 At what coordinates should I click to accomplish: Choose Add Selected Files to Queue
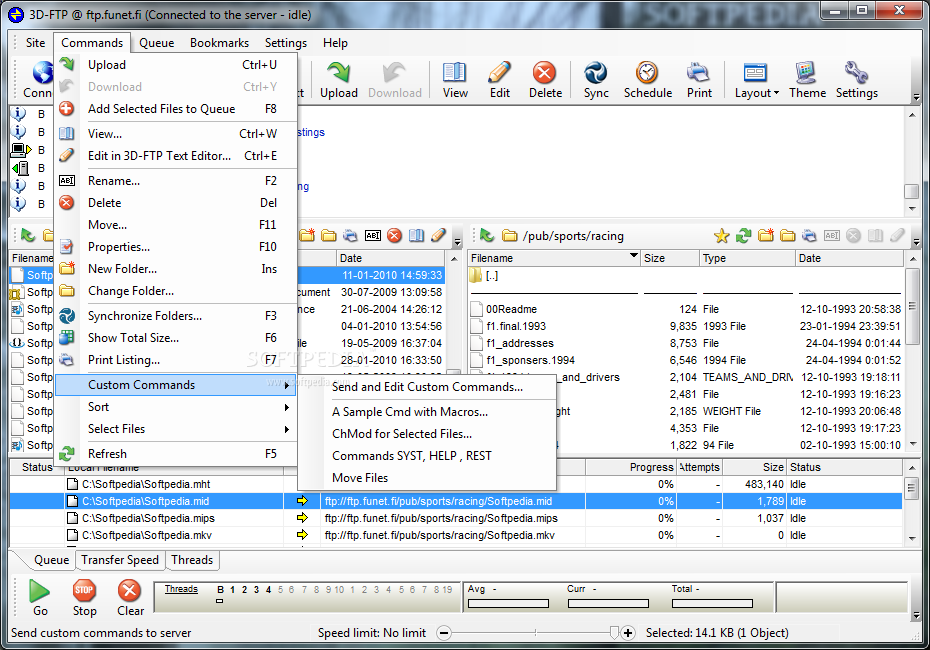(176, 109)
